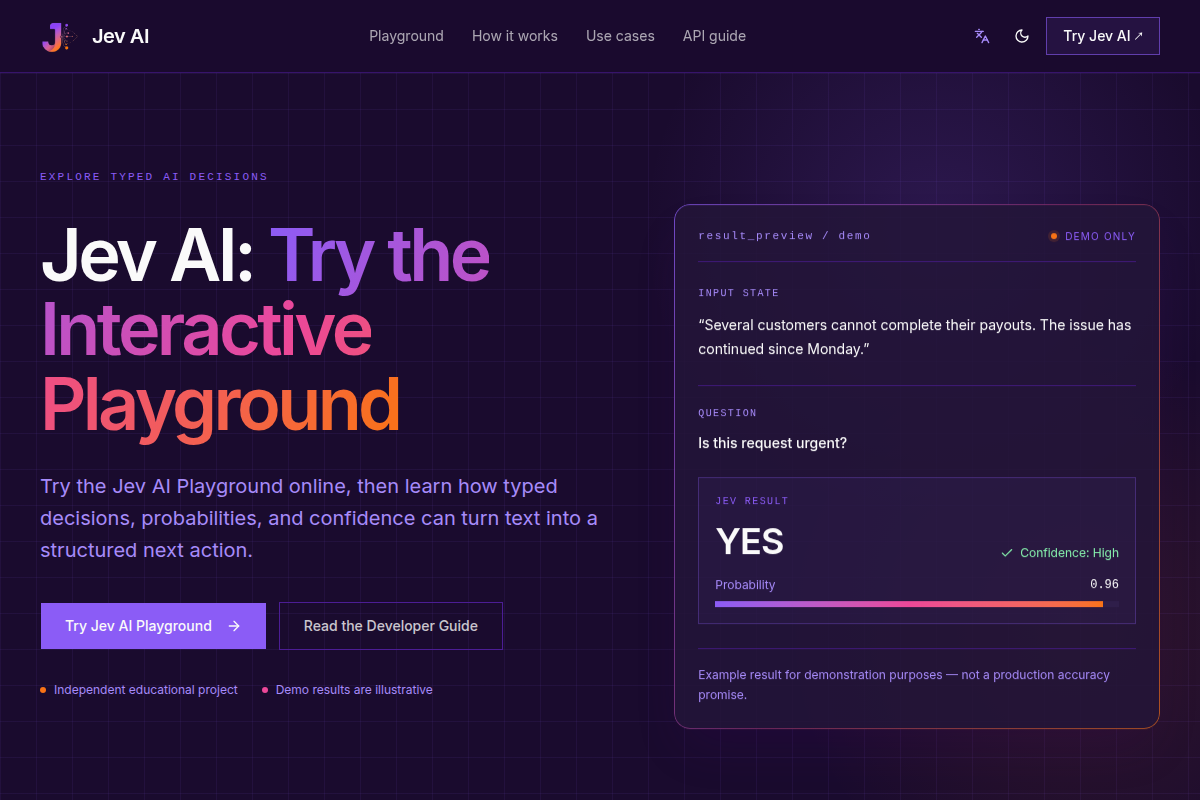Click the YES result in Jev Result box
This screenshot has height=800, width=1200.
(750, 542)
